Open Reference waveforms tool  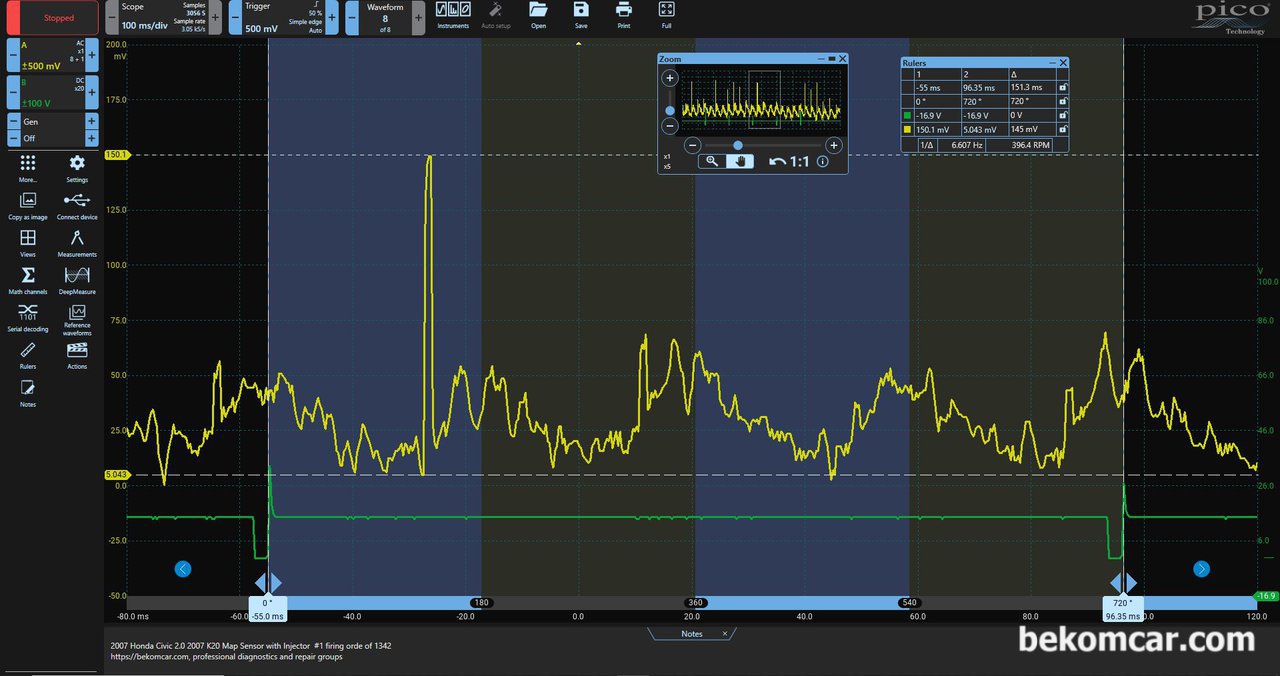click(77, 320)
